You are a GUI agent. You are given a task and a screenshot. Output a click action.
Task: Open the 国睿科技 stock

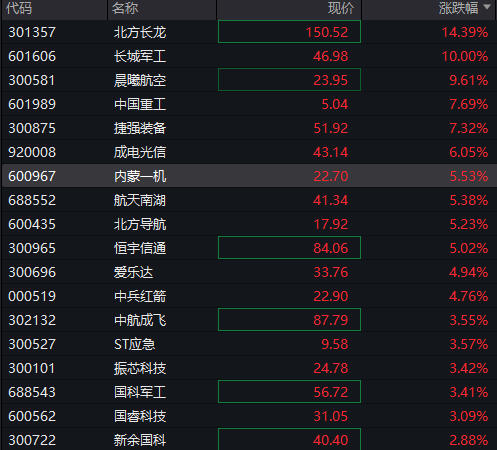tap(140, 416)
